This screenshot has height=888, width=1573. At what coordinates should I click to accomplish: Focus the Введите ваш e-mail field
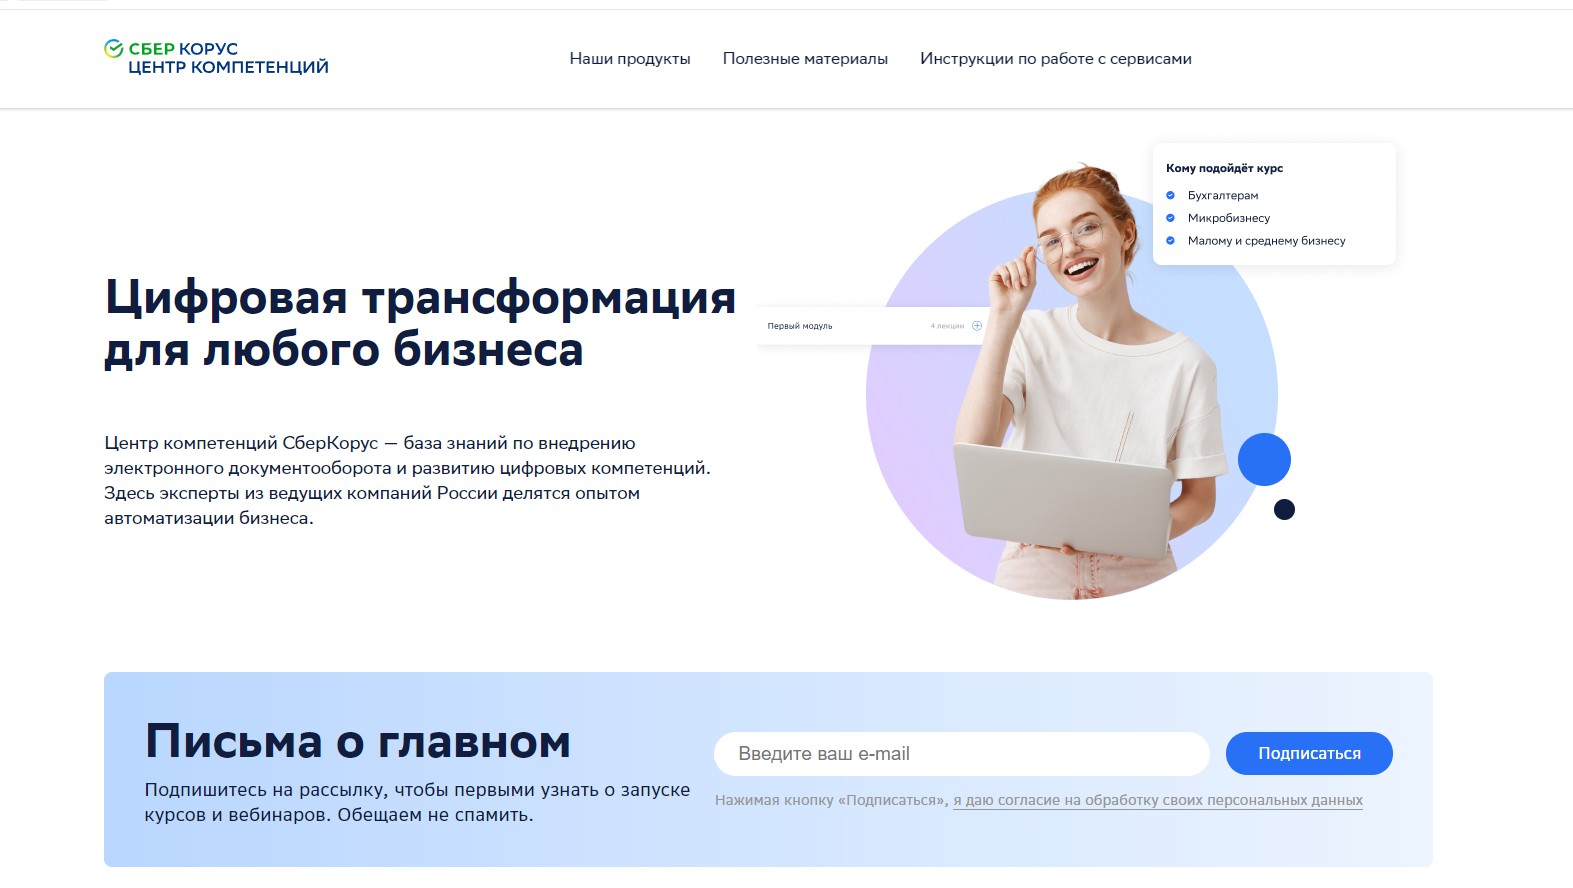point(962,754)
